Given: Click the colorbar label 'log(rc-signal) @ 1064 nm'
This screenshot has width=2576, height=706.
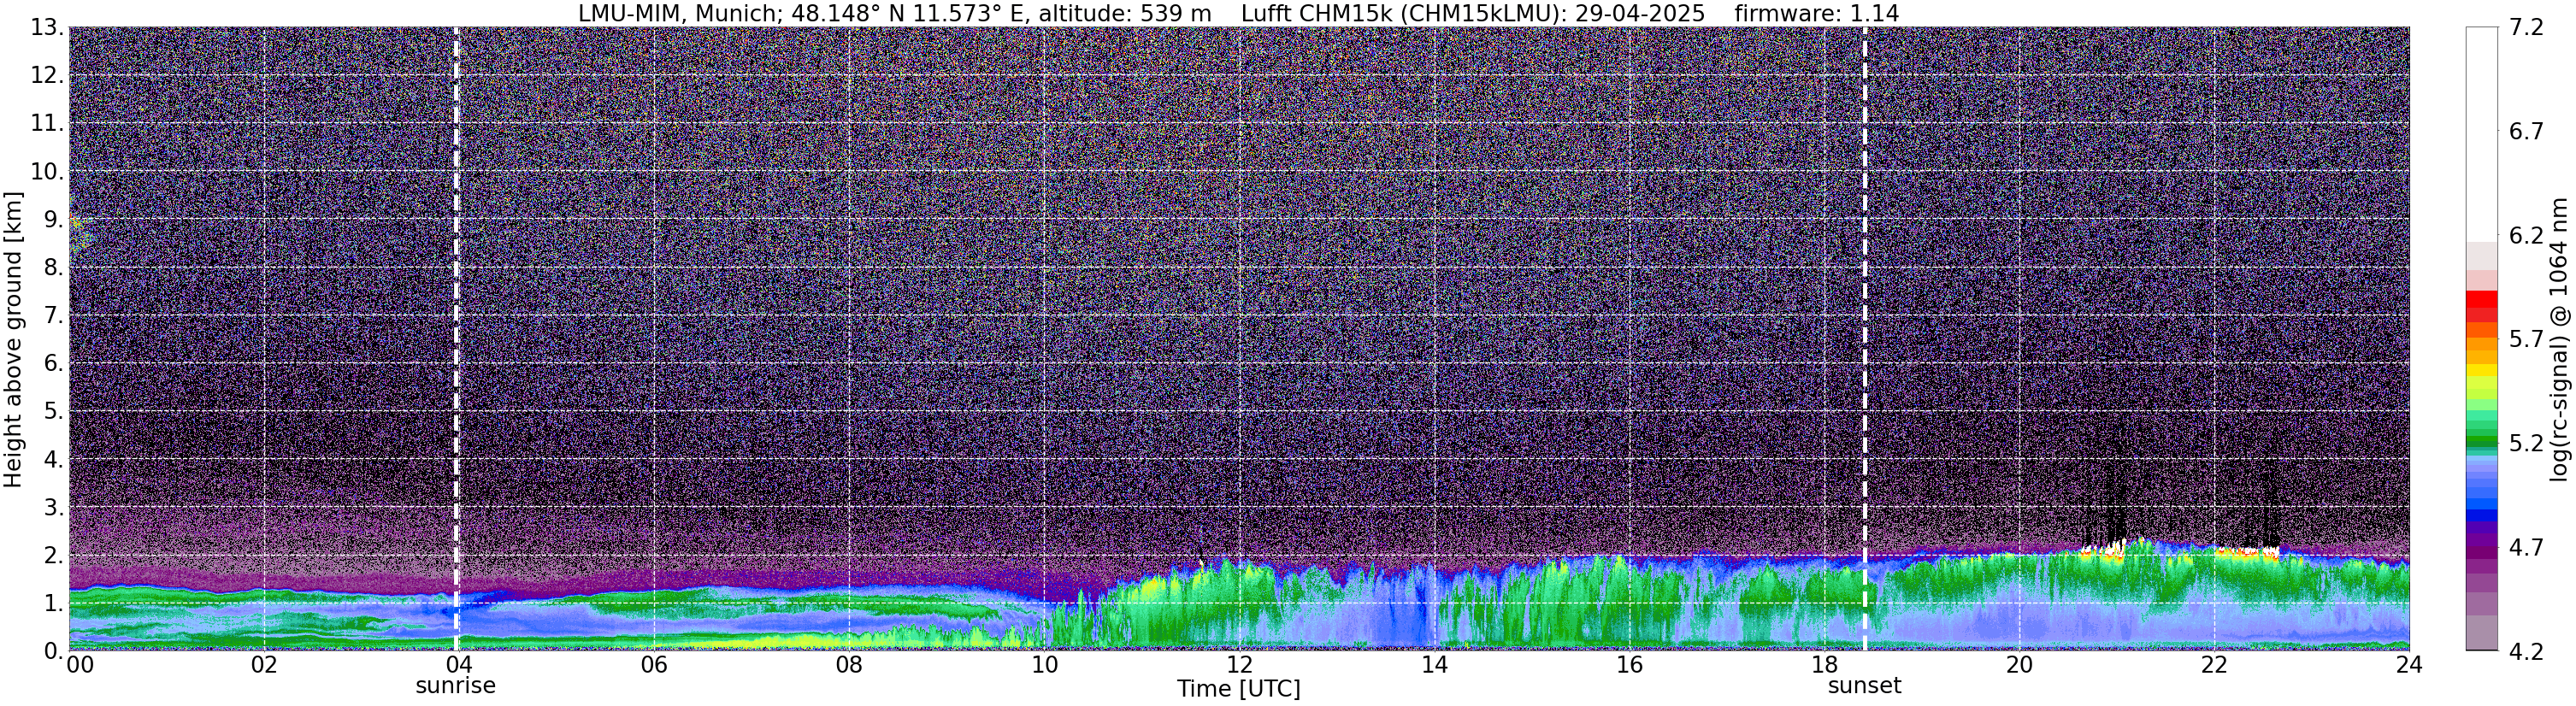Looking at the screenshot, I should [x=2560, y=339].
